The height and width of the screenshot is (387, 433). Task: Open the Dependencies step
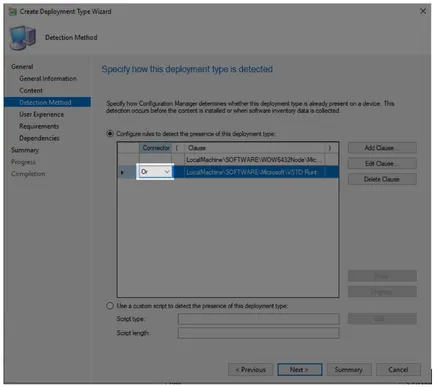[39, 138]
